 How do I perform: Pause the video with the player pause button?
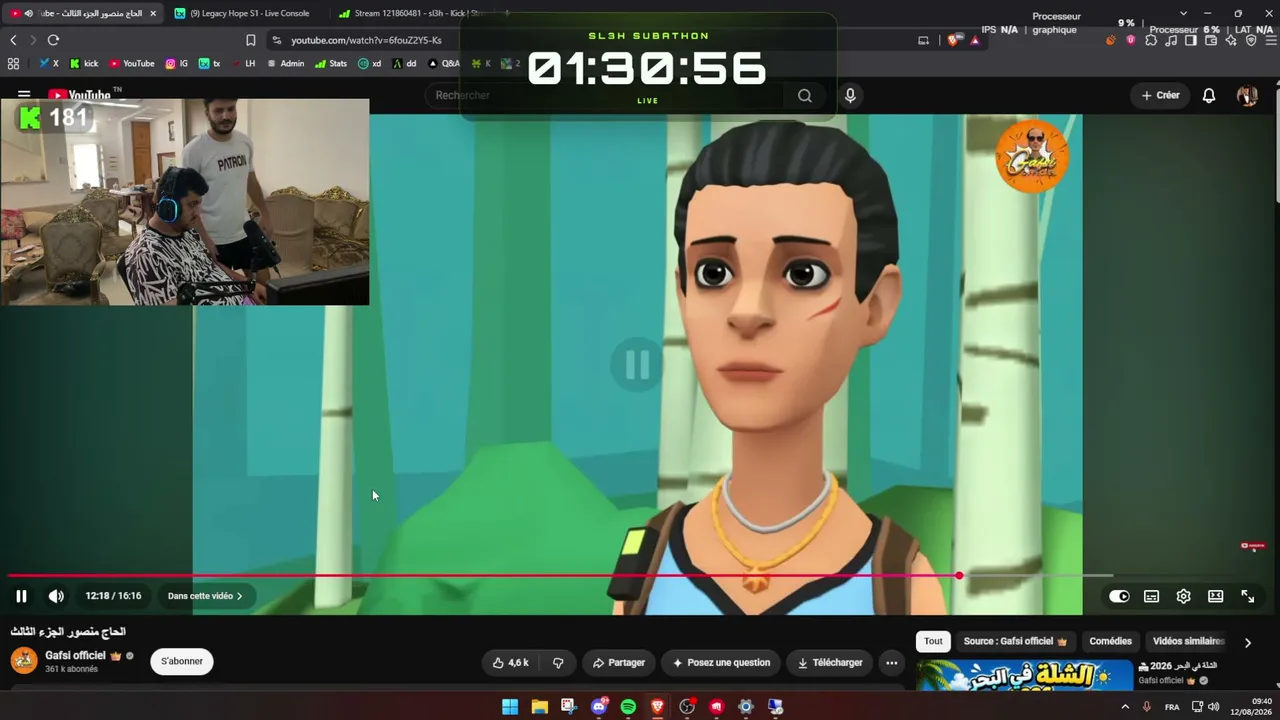point(21,596)
